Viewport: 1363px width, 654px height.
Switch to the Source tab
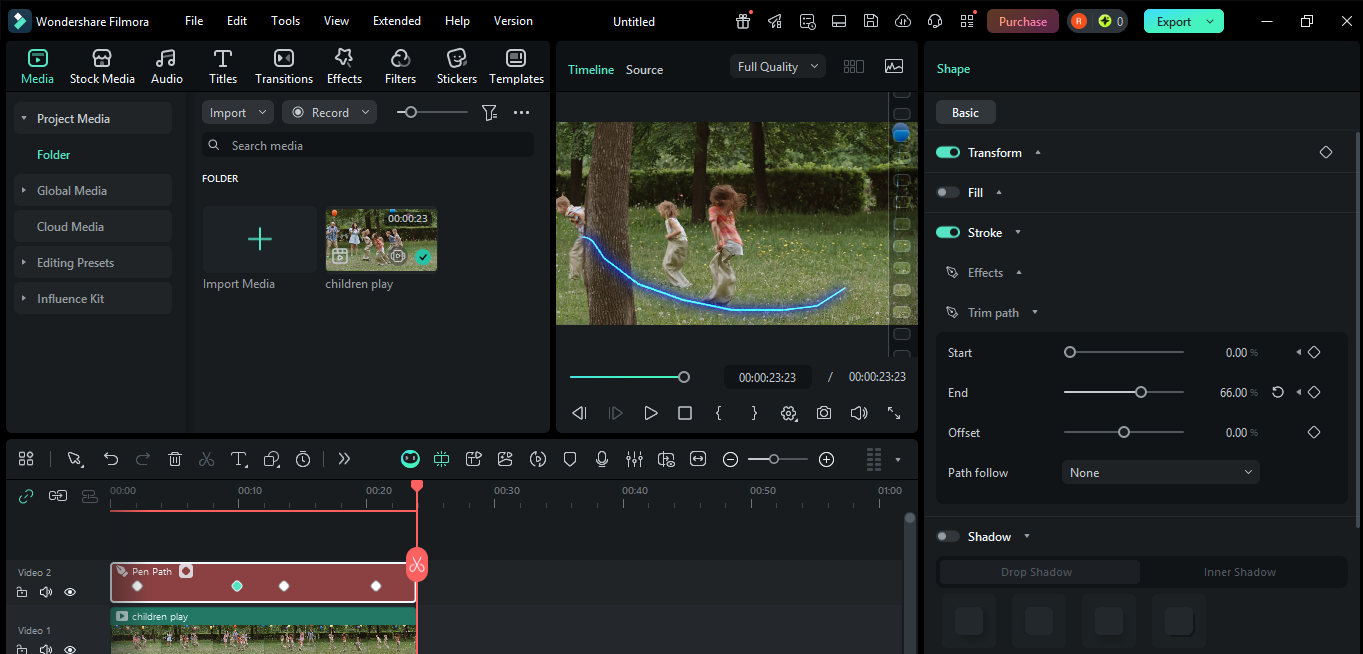pyautogui.click(x=644, y=70)
